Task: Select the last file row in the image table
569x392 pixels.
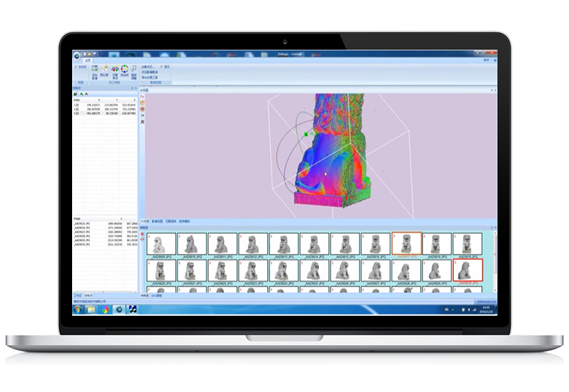Action: point(105,245)
